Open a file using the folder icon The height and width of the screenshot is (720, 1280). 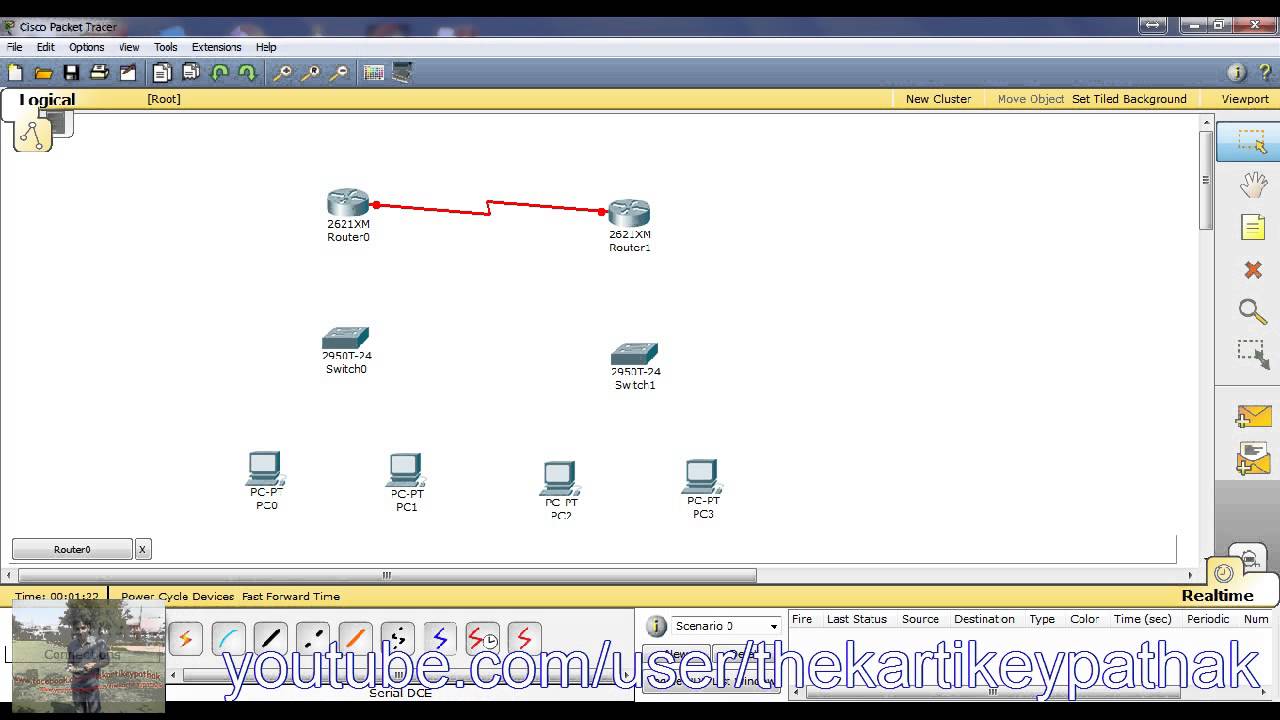(43, 73)
